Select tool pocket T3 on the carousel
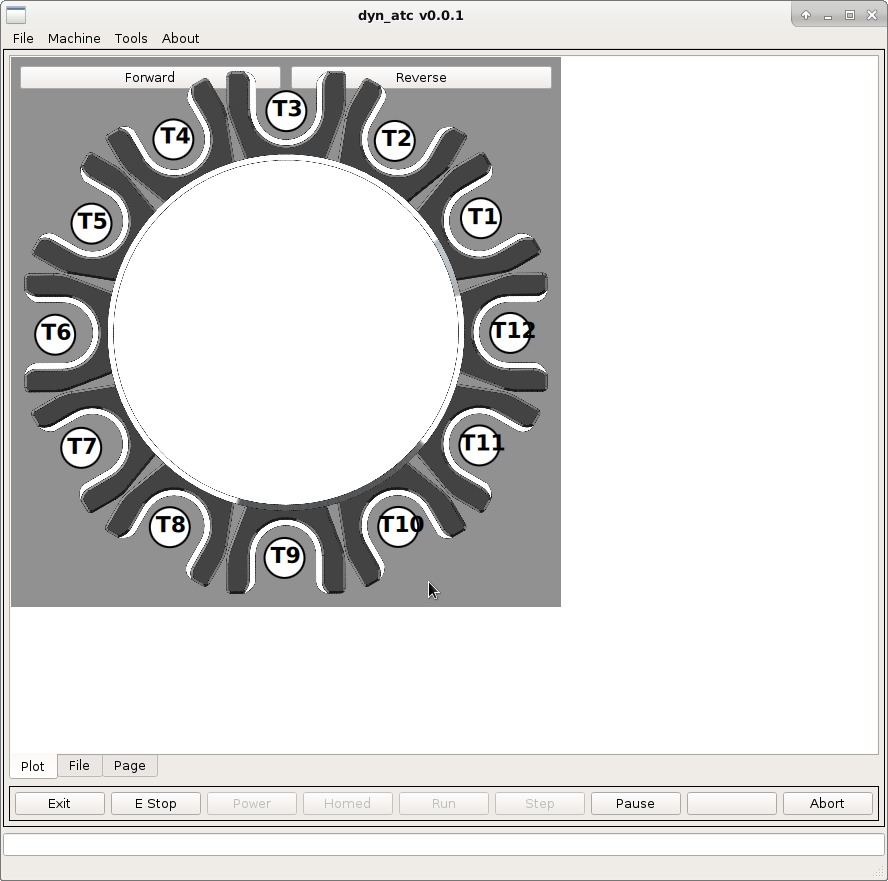The height and width of the screenshot is (881, 888). pyautogui.click(x=286, y=110)
